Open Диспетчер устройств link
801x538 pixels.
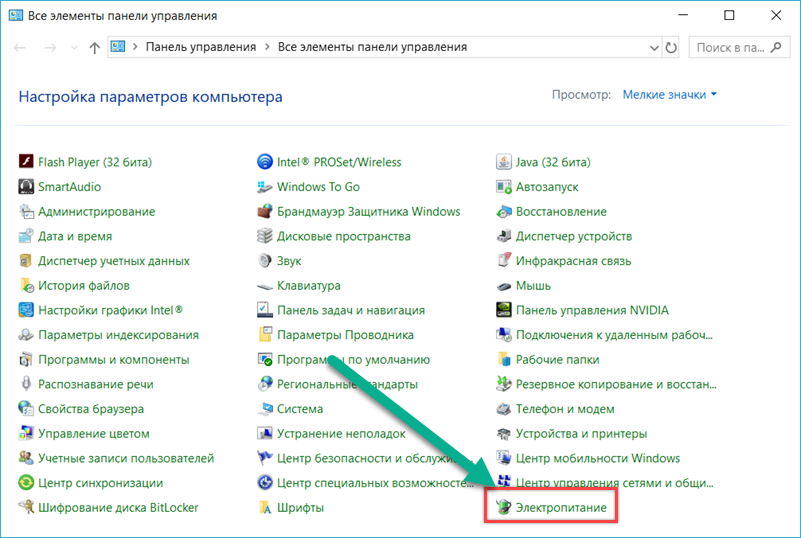[x=574, y=236]
